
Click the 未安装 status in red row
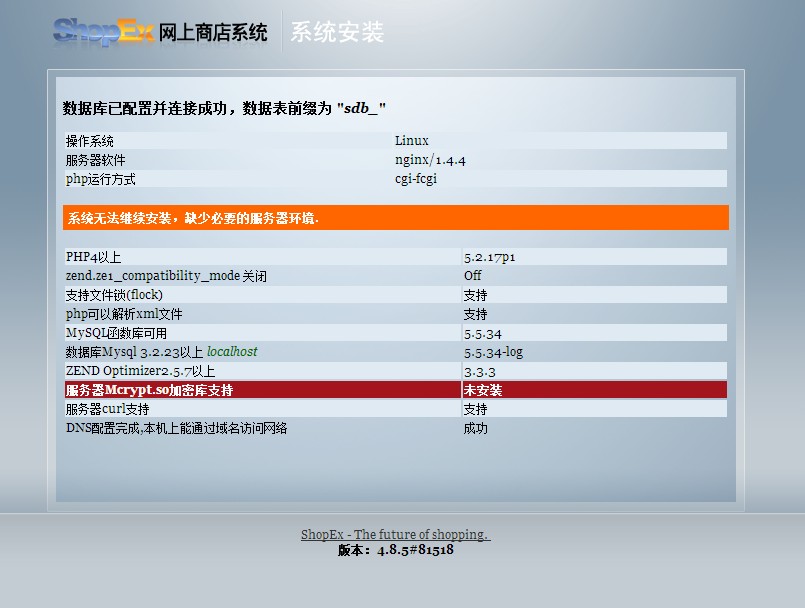[x=483, y=390]
